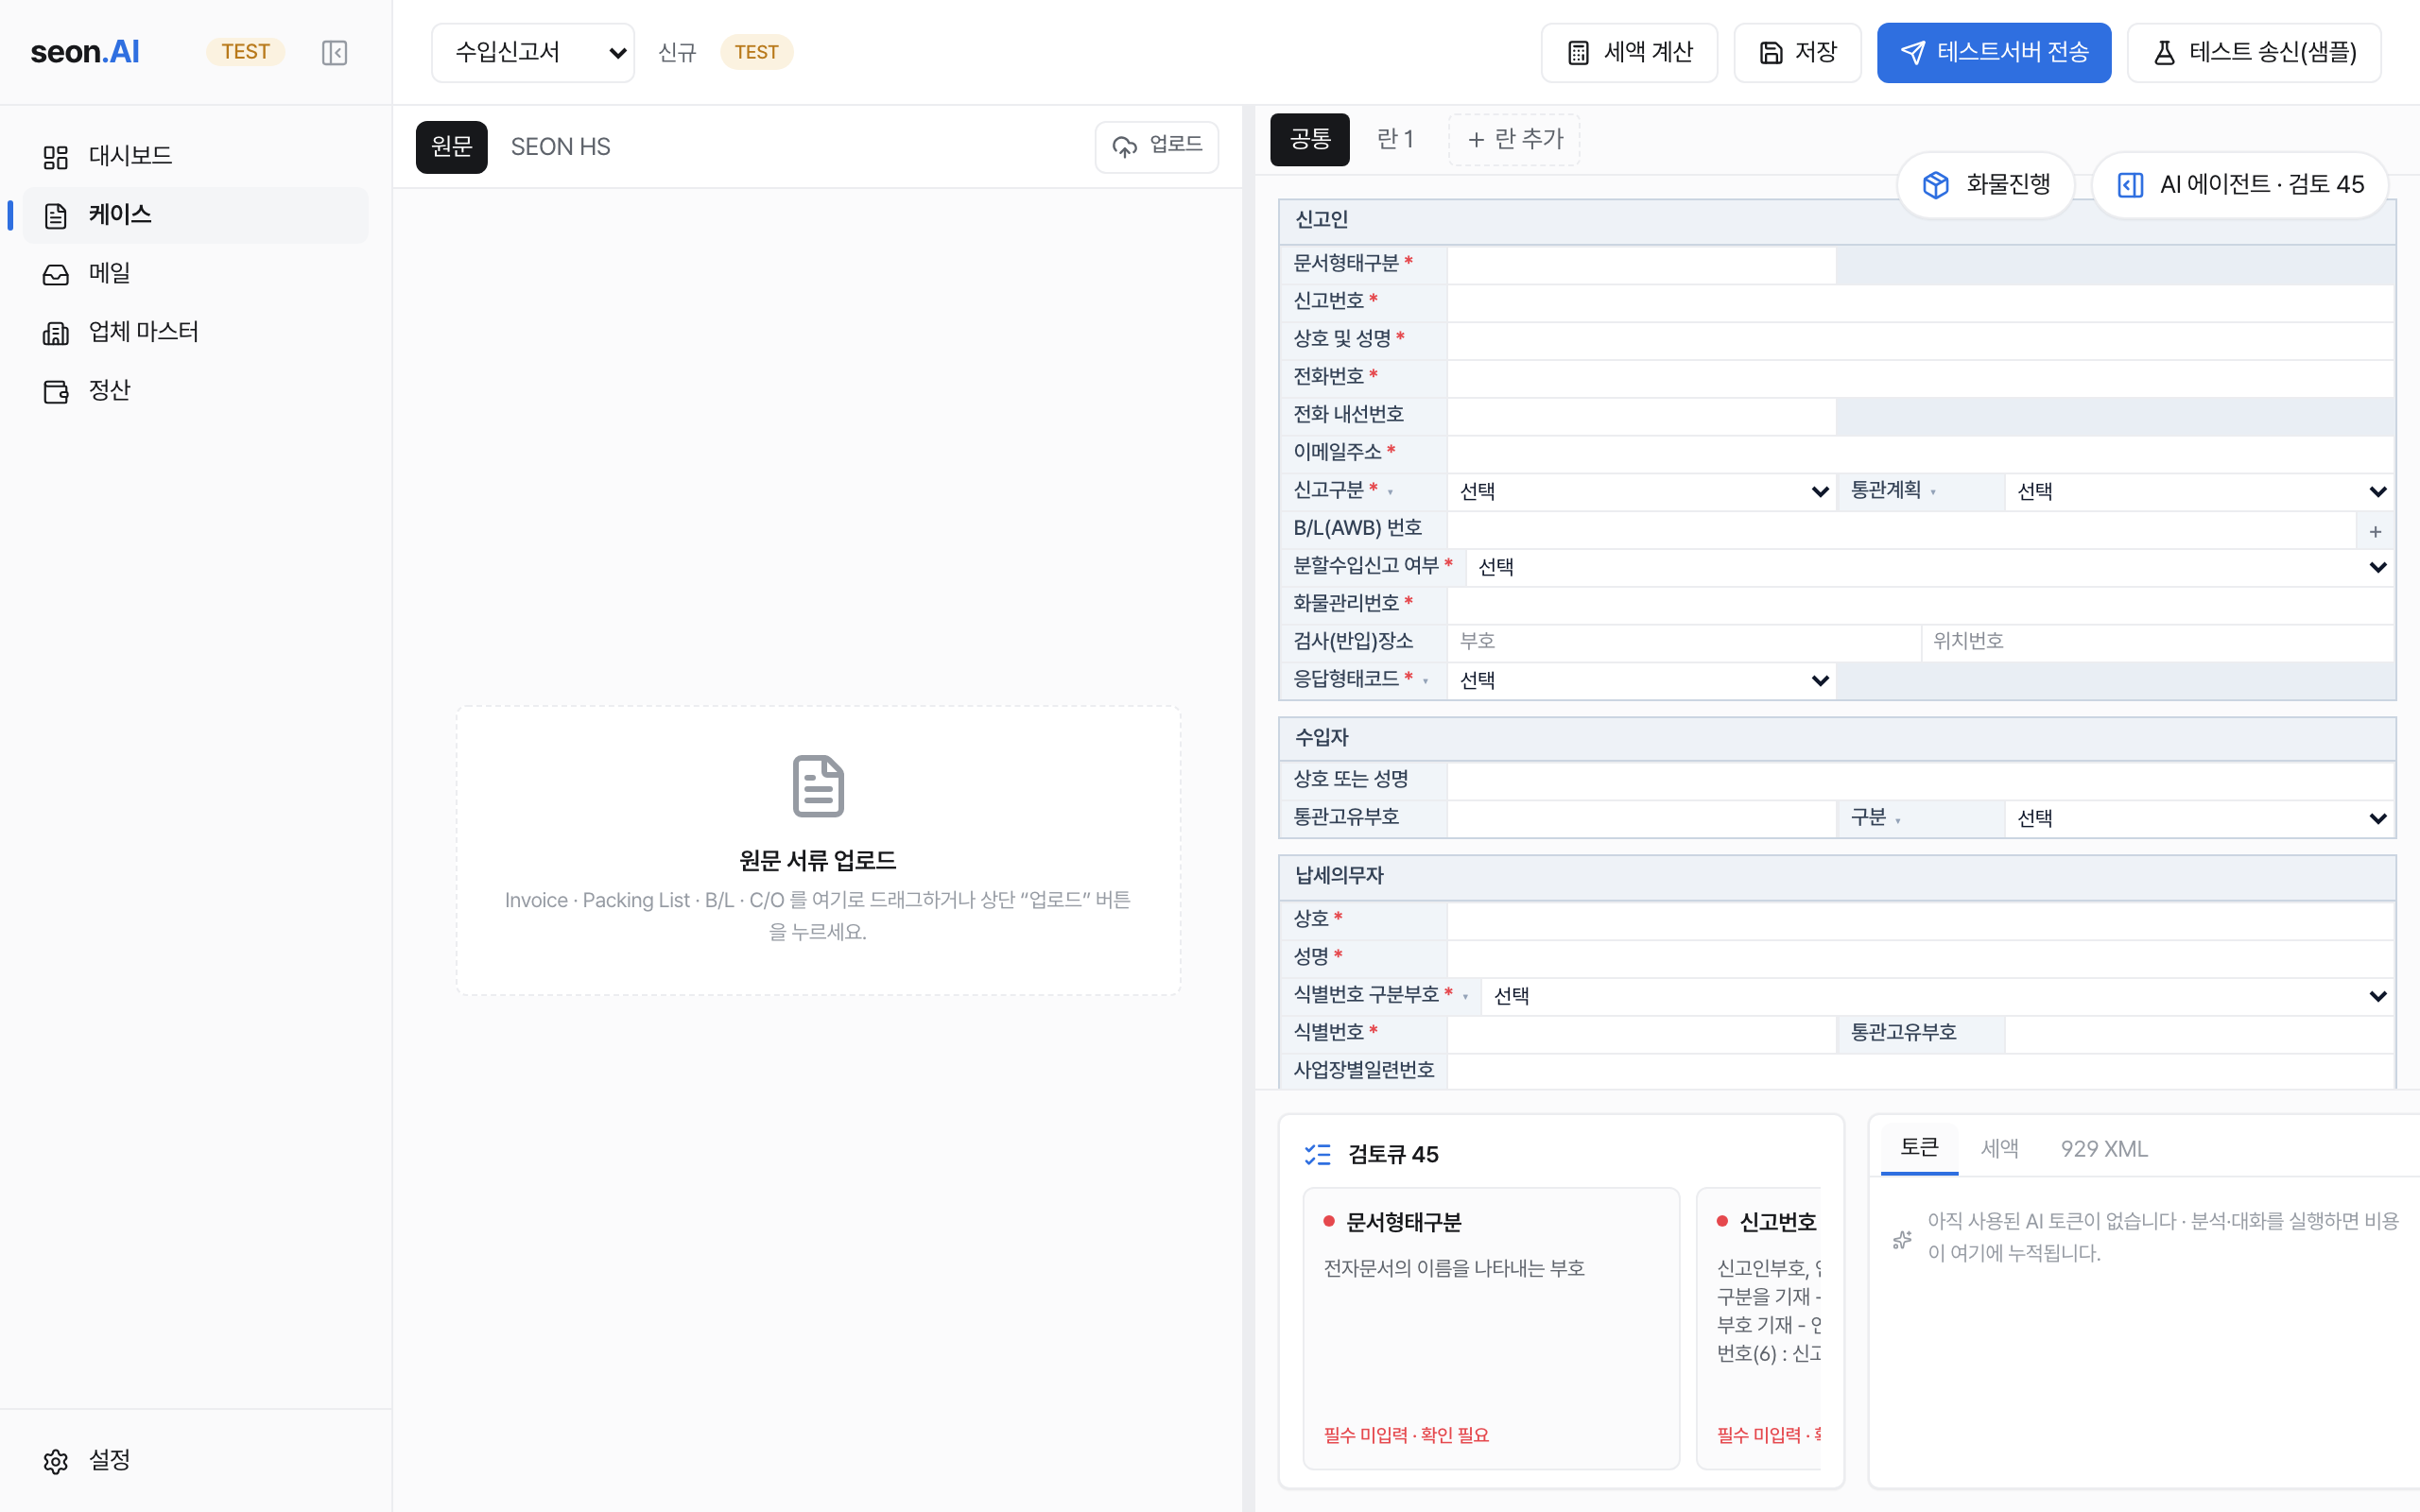Select the 공통 tab

point(1310,139)
